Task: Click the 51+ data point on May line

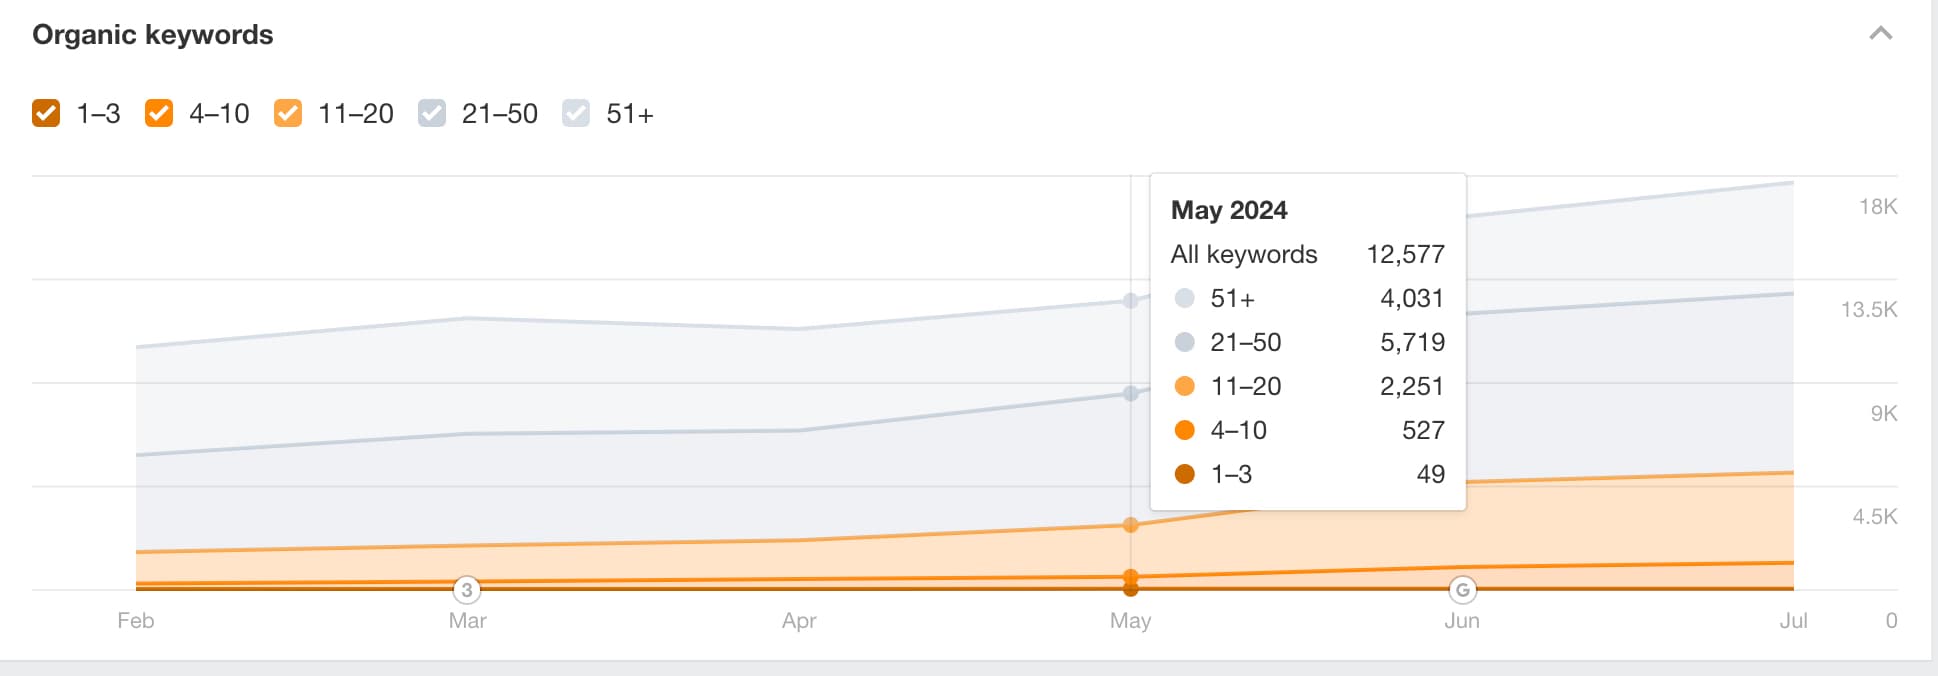Action: (x=1130, y=300)
